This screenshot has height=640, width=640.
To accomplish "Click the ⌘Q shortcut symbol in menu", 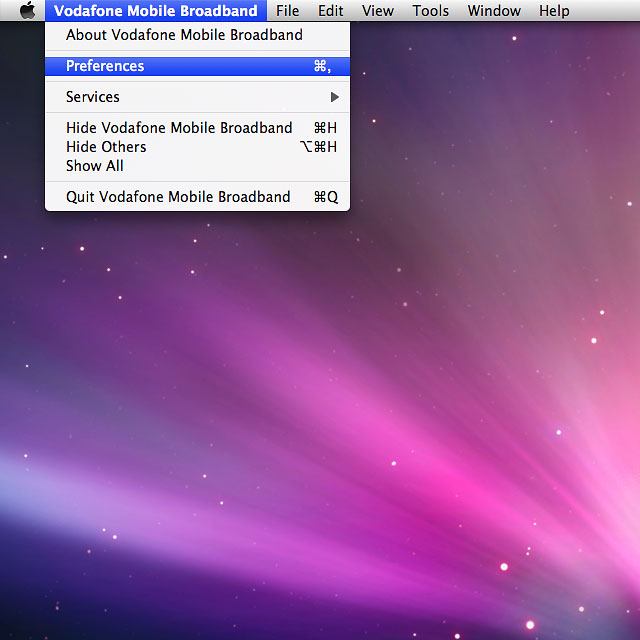I will 326,197.
